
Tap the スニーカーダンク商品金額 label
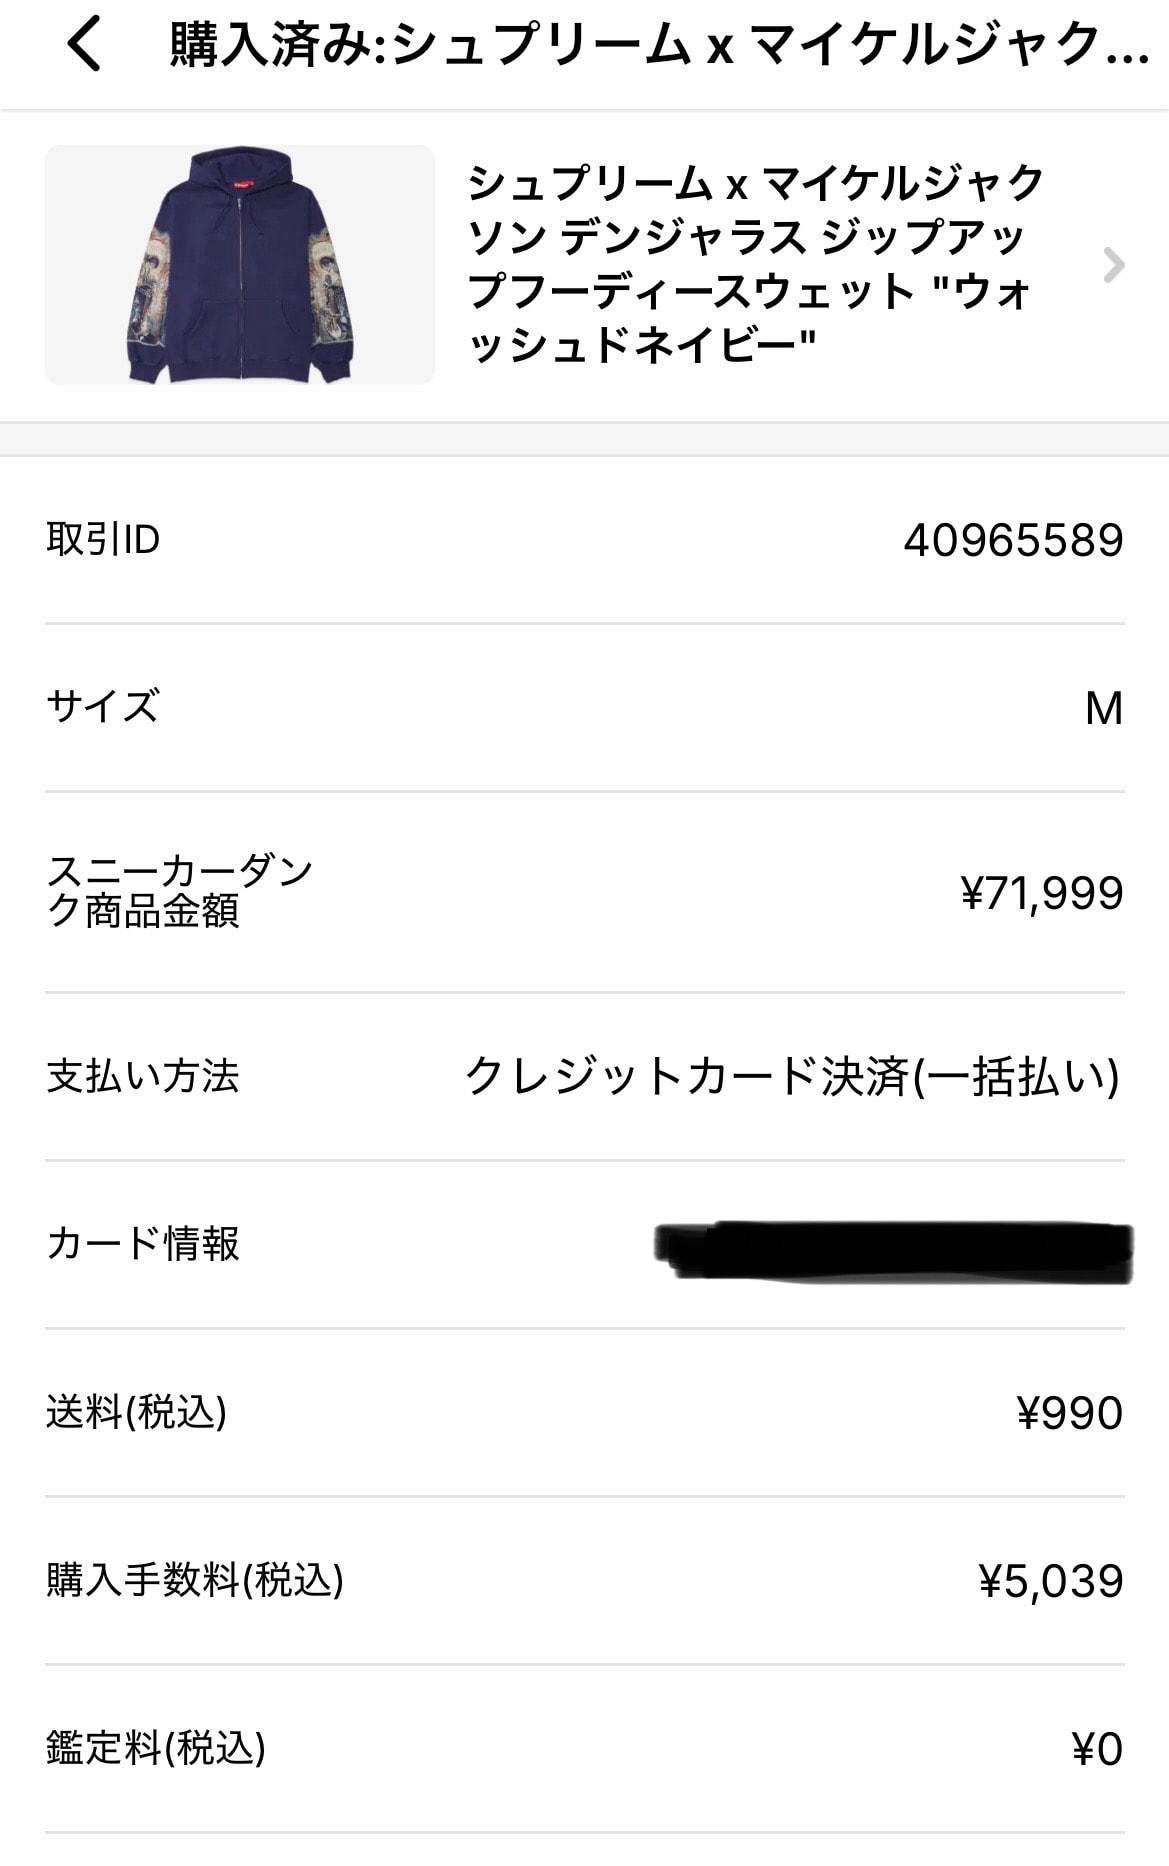(180, 892)
